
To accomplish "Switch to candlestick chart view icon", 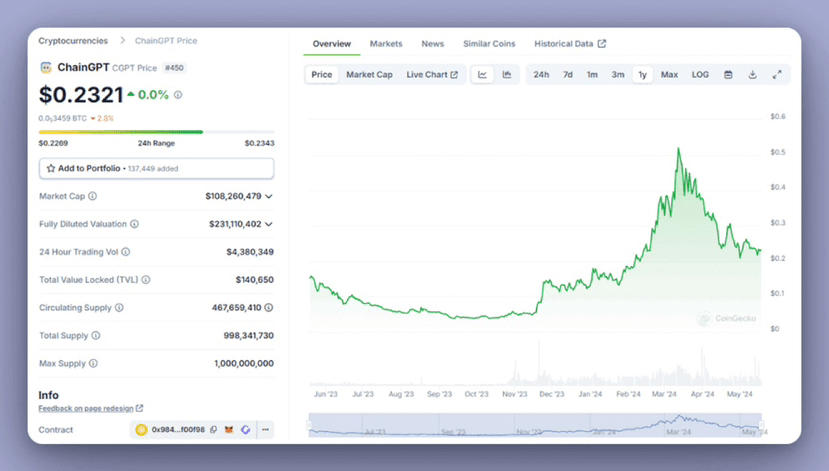I will (507, 75).
